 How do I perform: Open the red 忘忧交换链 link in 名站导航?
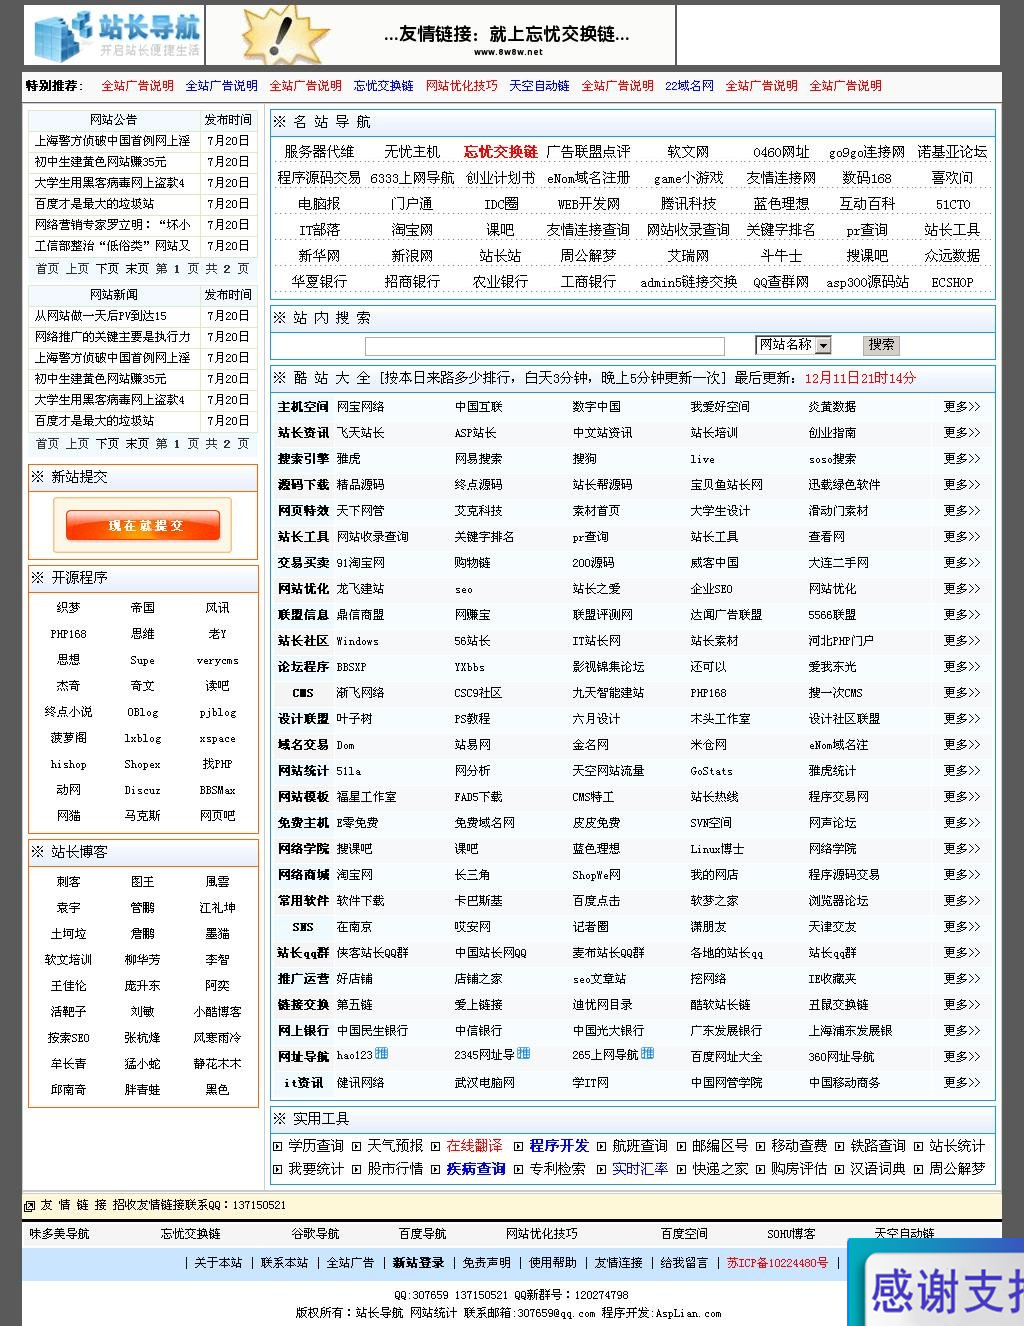(x=500, y=152)
